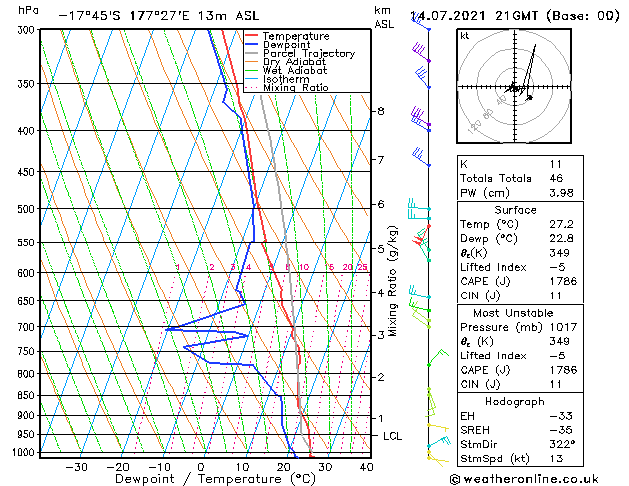Click the LCL marker label
The height and width of the screenshot is (486, 629).
pos(392,436)
